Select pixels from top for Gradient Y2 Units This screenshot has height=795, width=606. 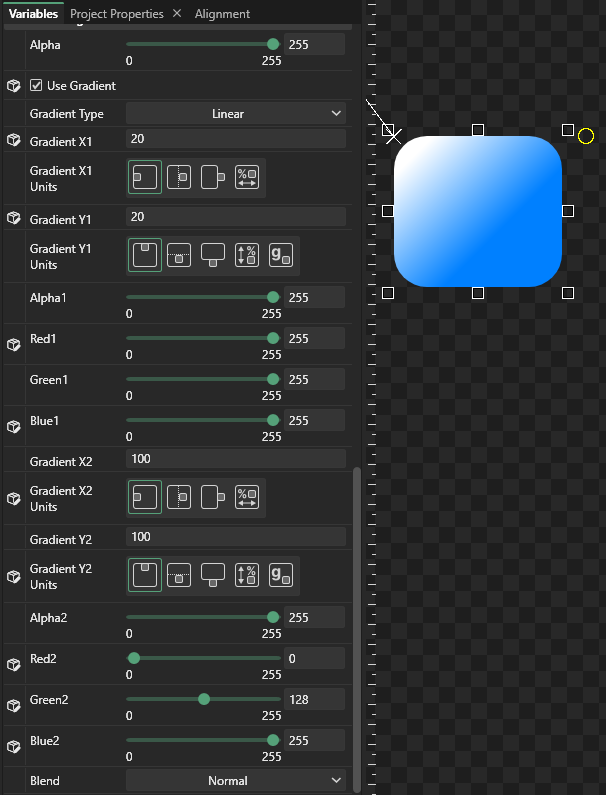point(144,576)
